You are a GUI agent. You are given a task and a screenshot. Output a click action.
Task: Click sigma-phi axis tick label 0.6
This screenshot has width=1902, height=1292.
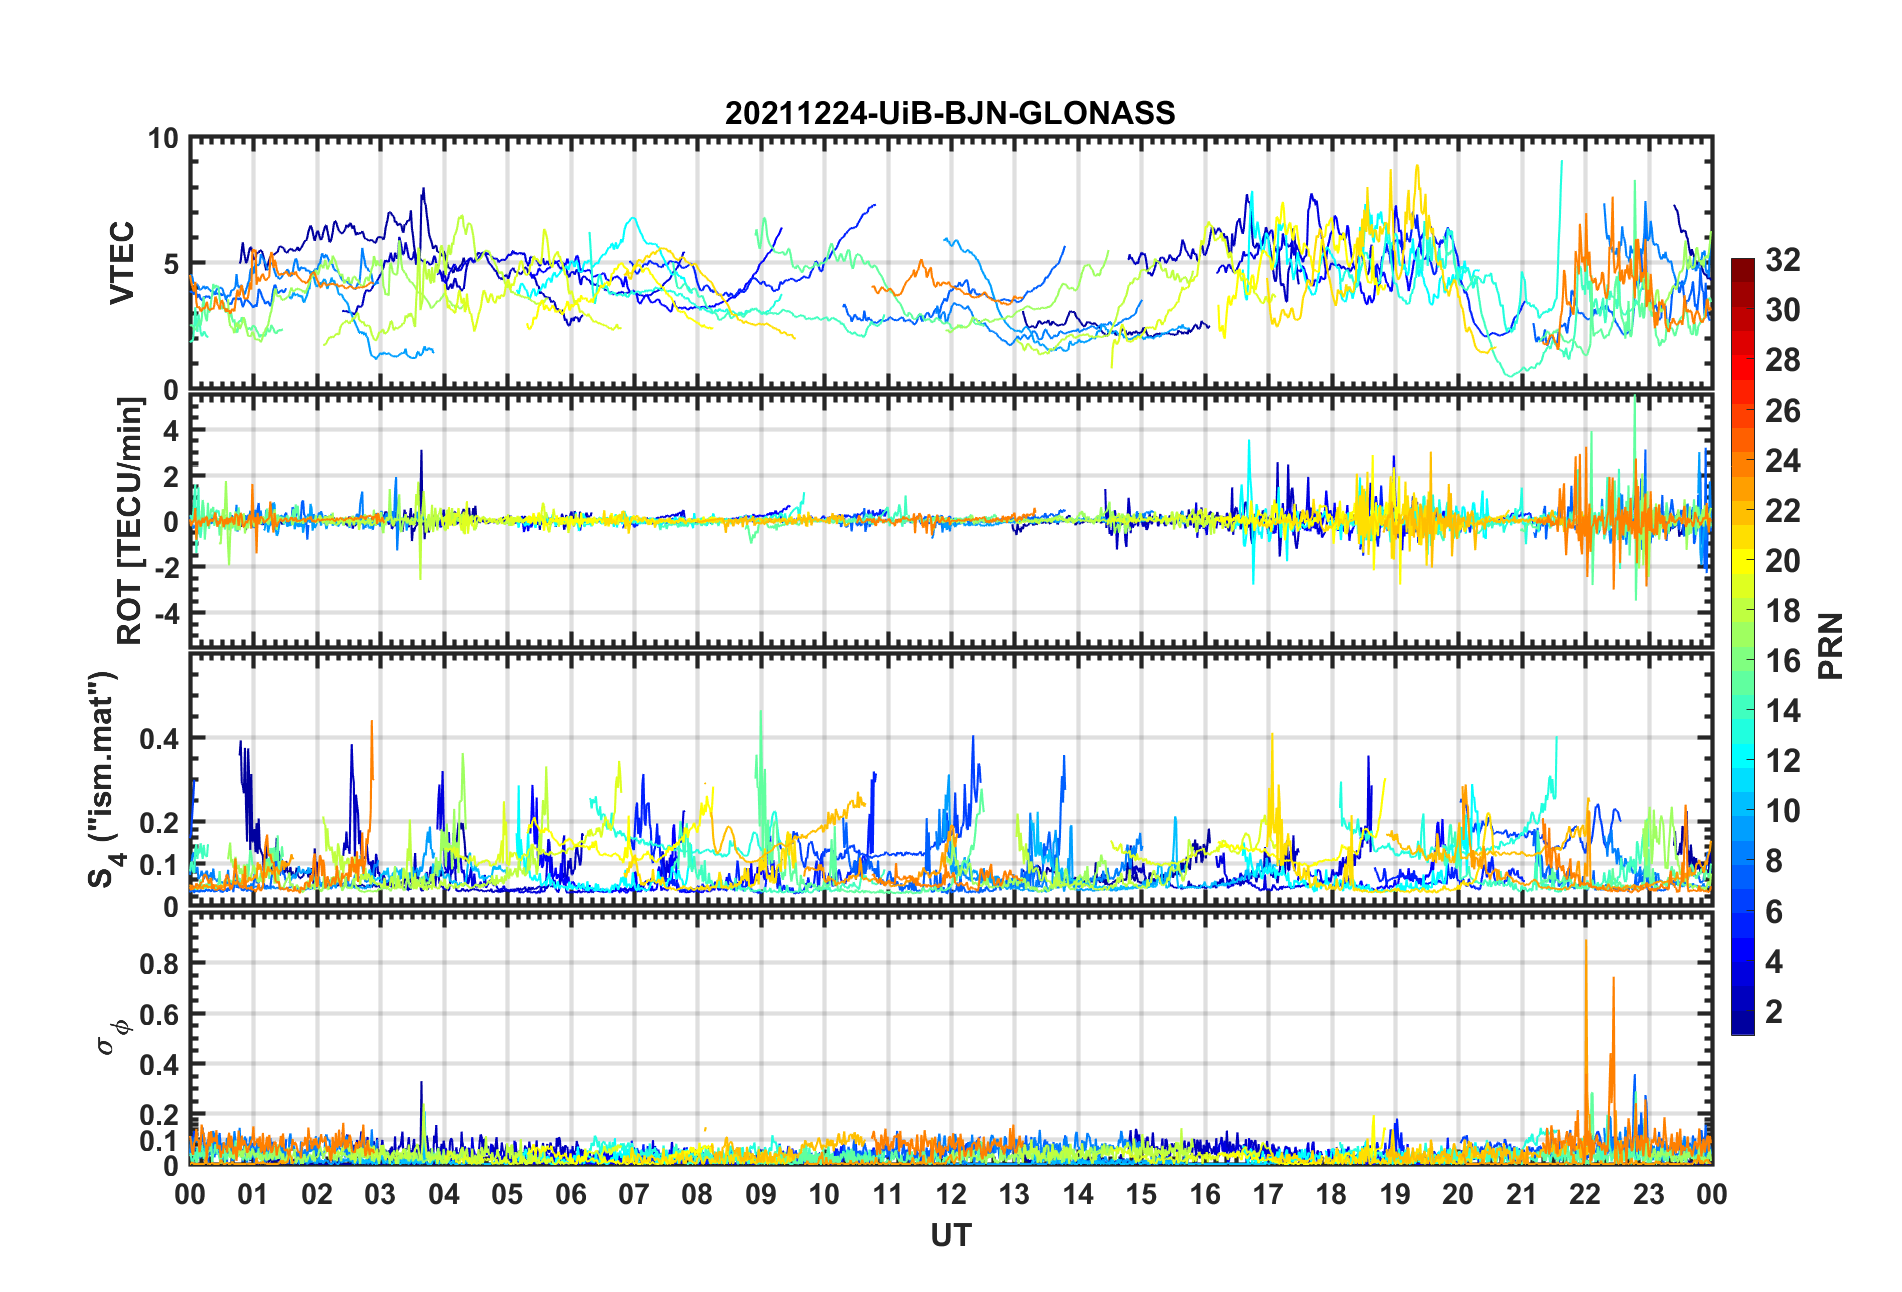point(160,1014)
